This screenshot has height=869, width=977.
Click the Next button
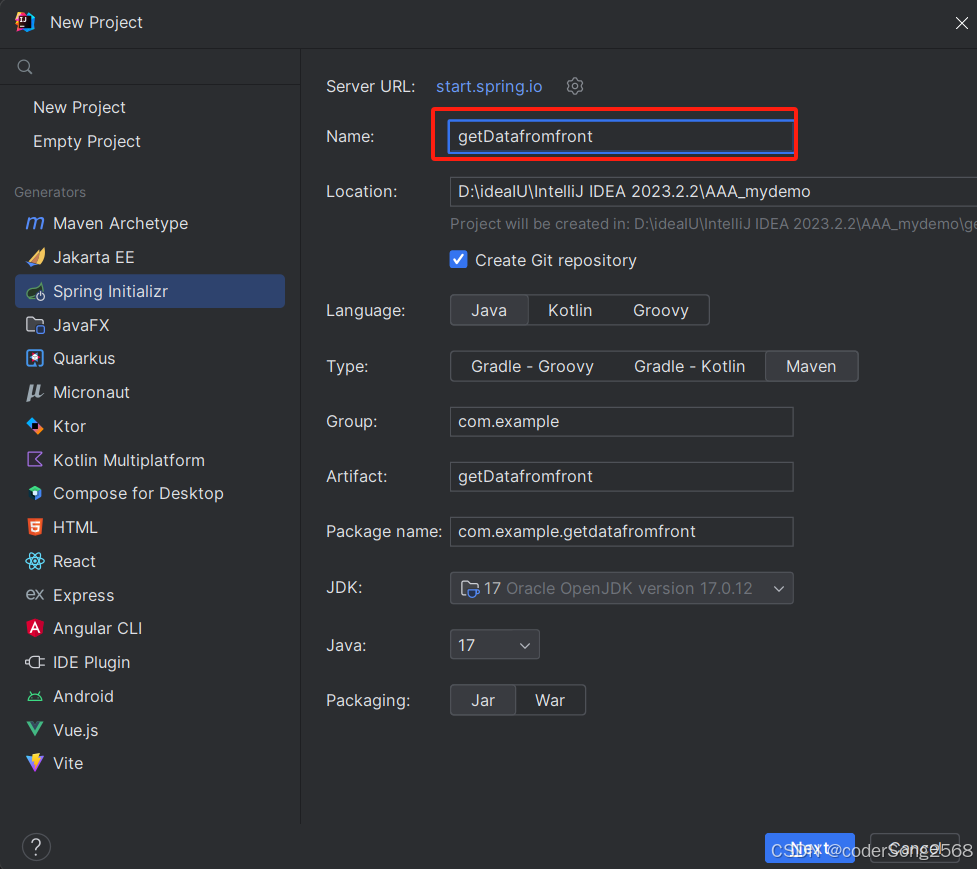pos(809,848)
